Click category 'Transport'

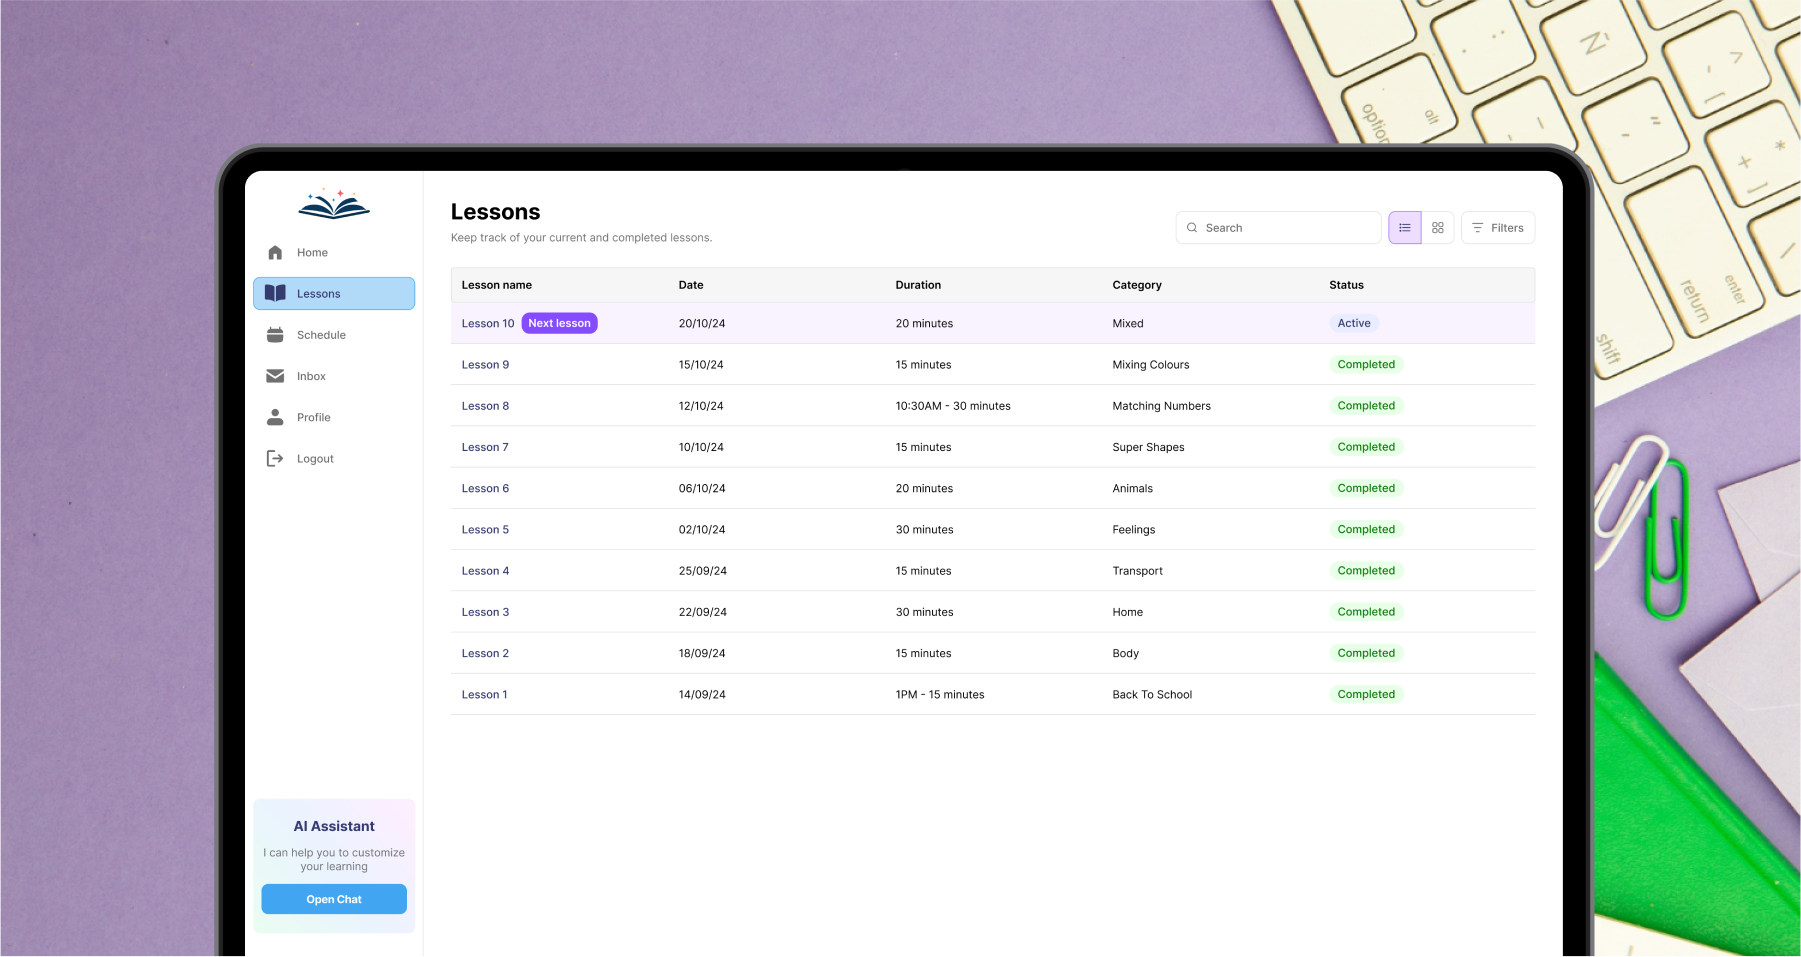(1137, 571)
